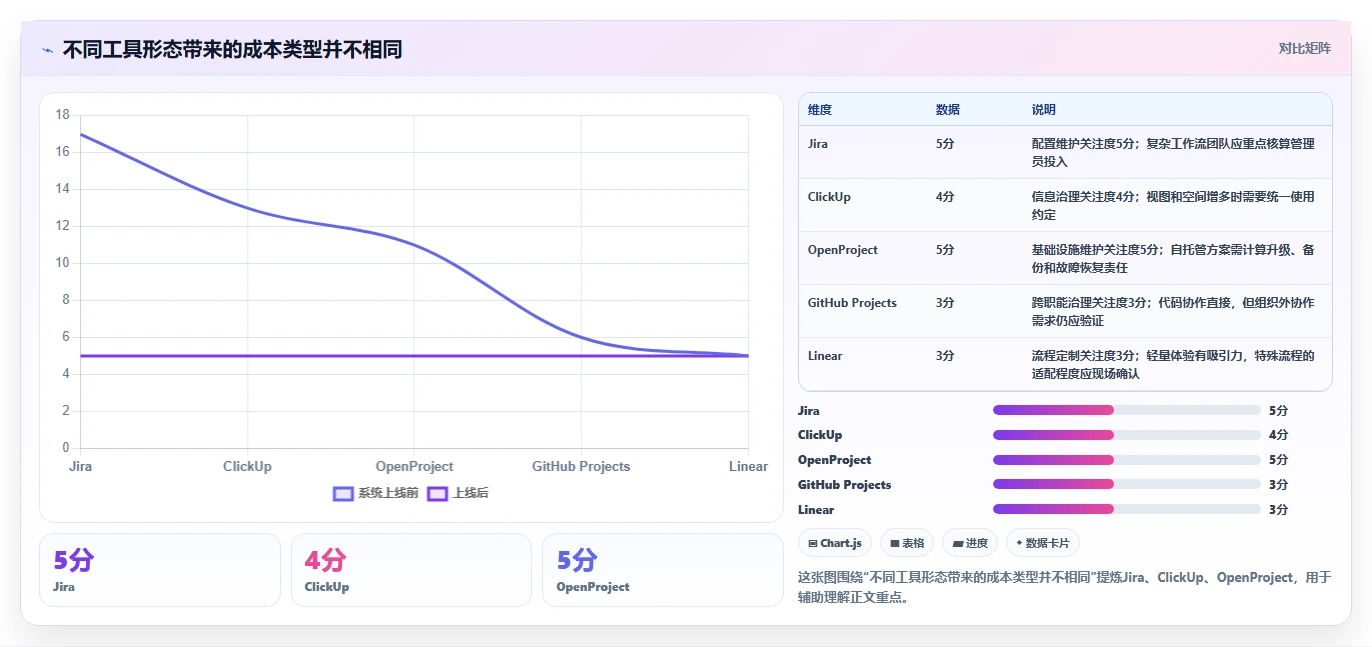
Task: Click the description starting 流程定制关注度
Action: tap(1174, 364)
